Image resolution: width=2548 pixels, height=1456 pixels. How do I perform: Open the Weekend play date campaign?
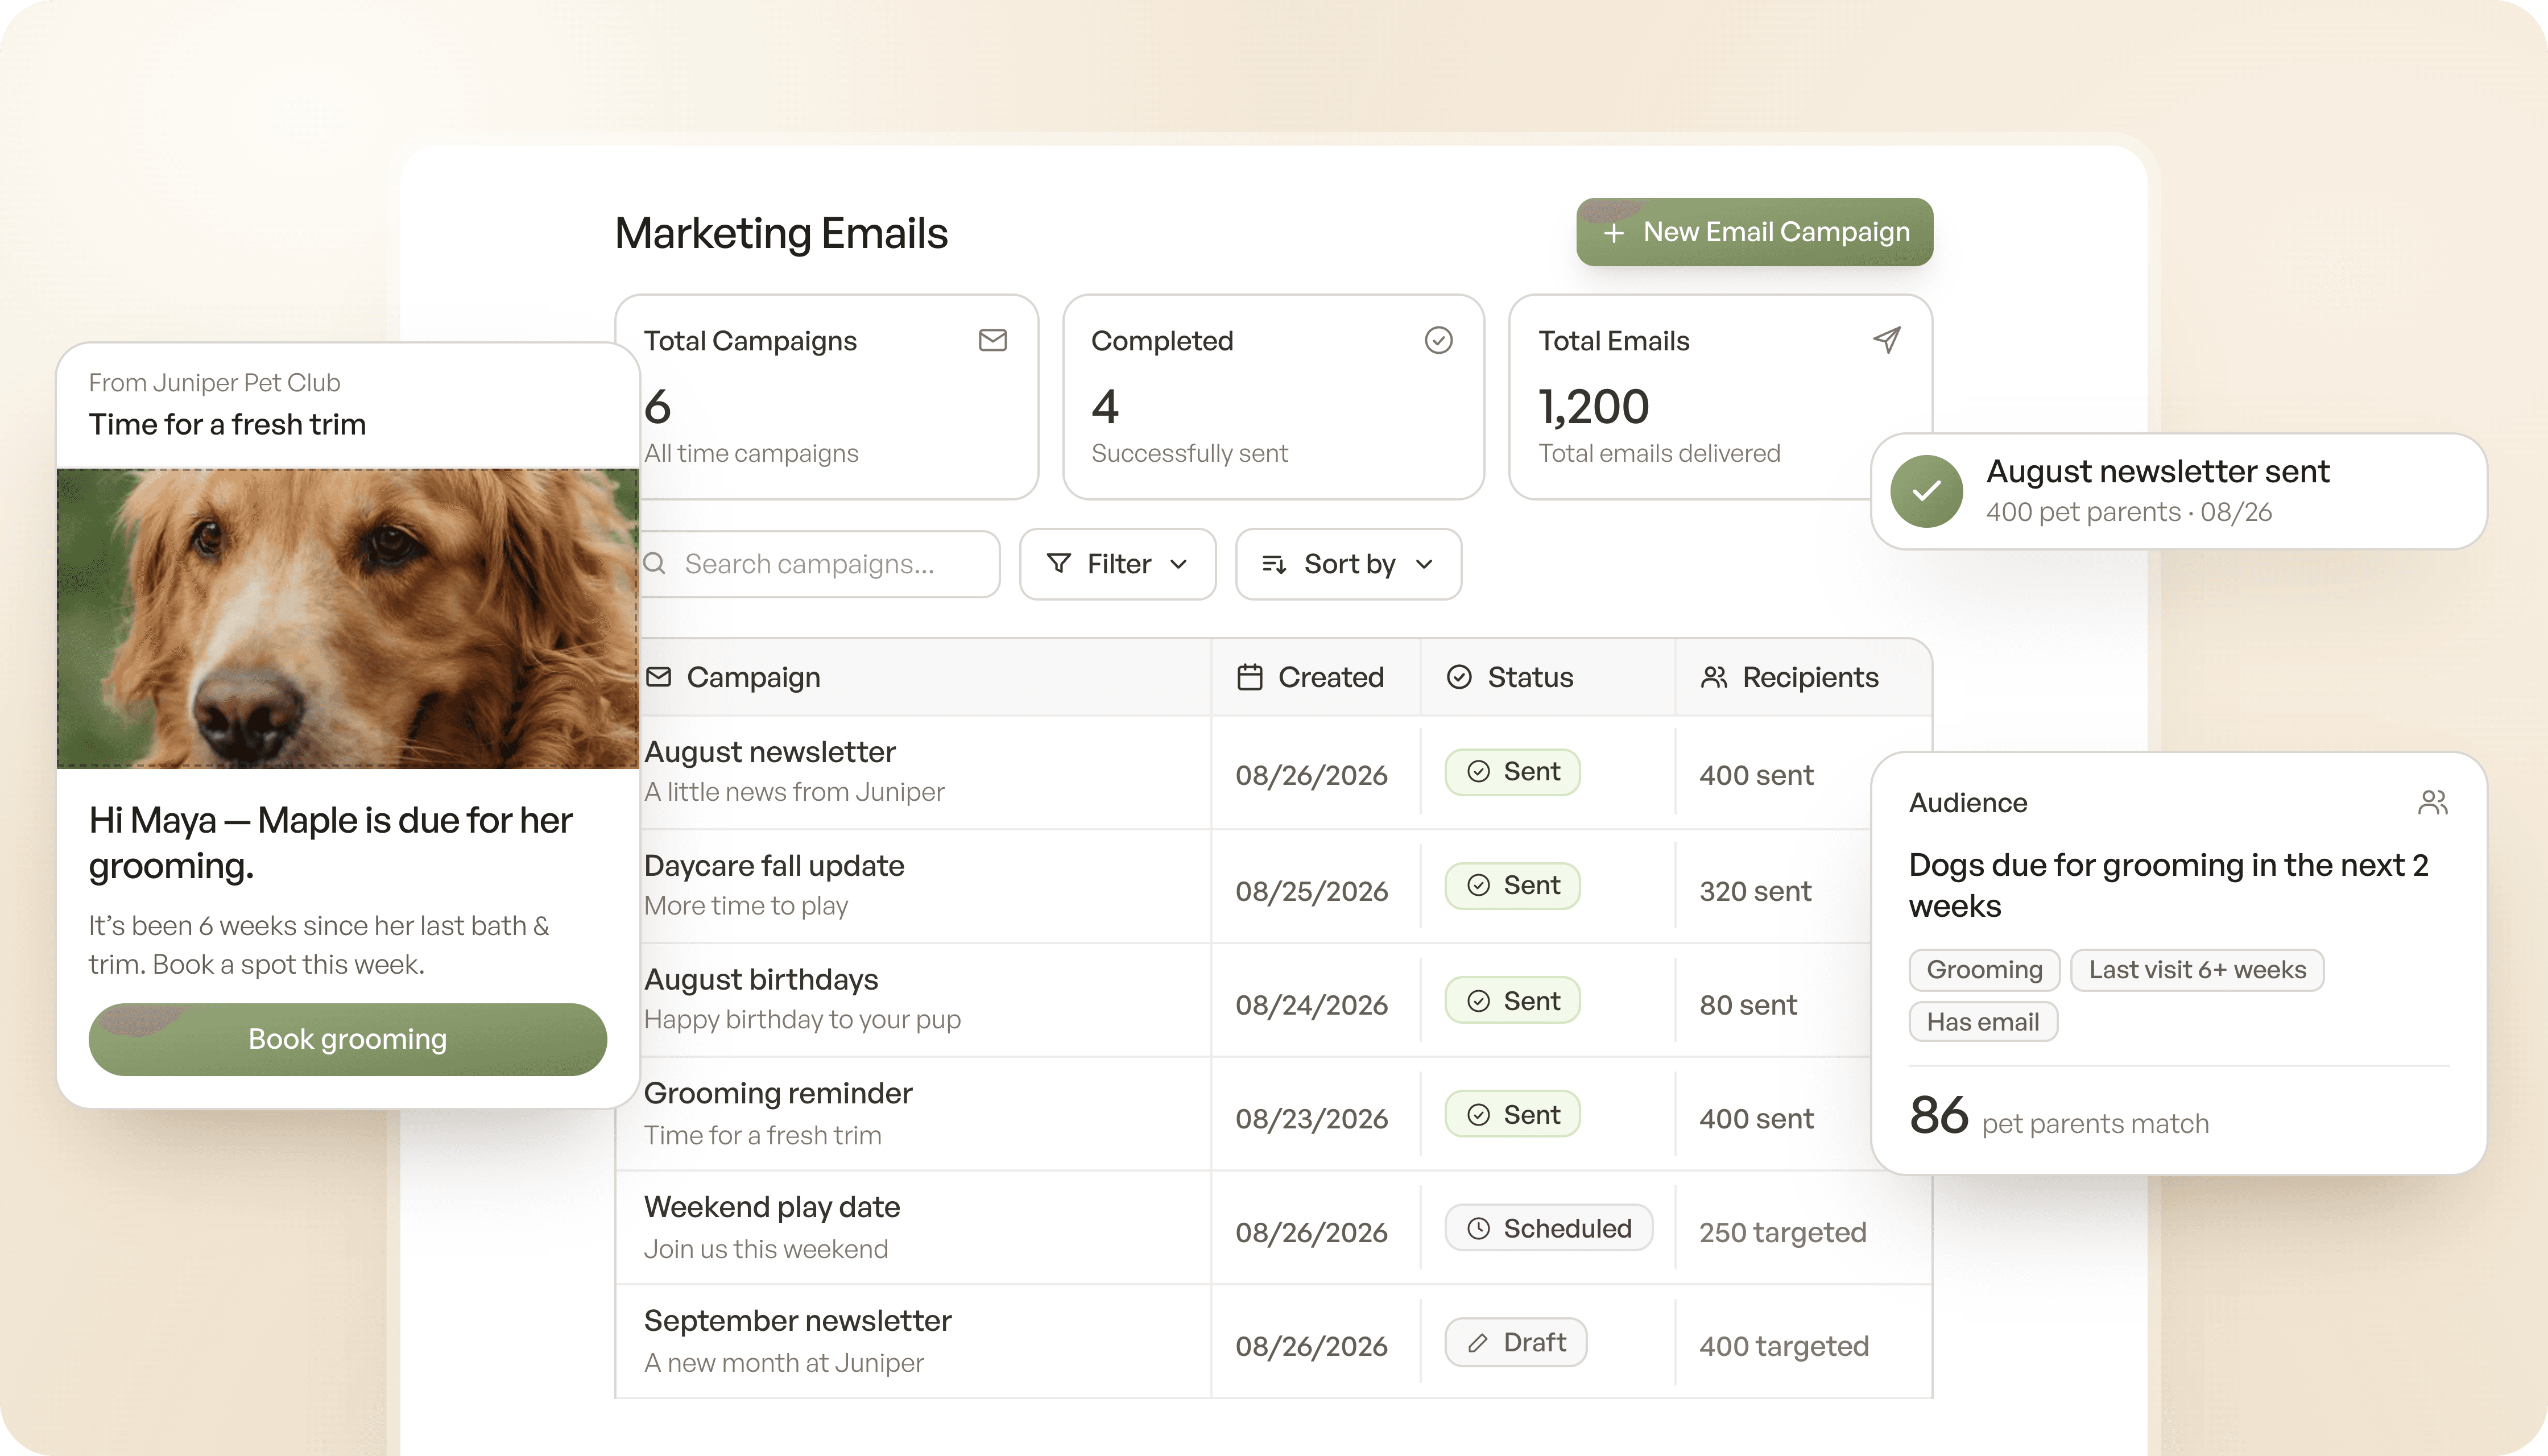pos(1274,1228)
